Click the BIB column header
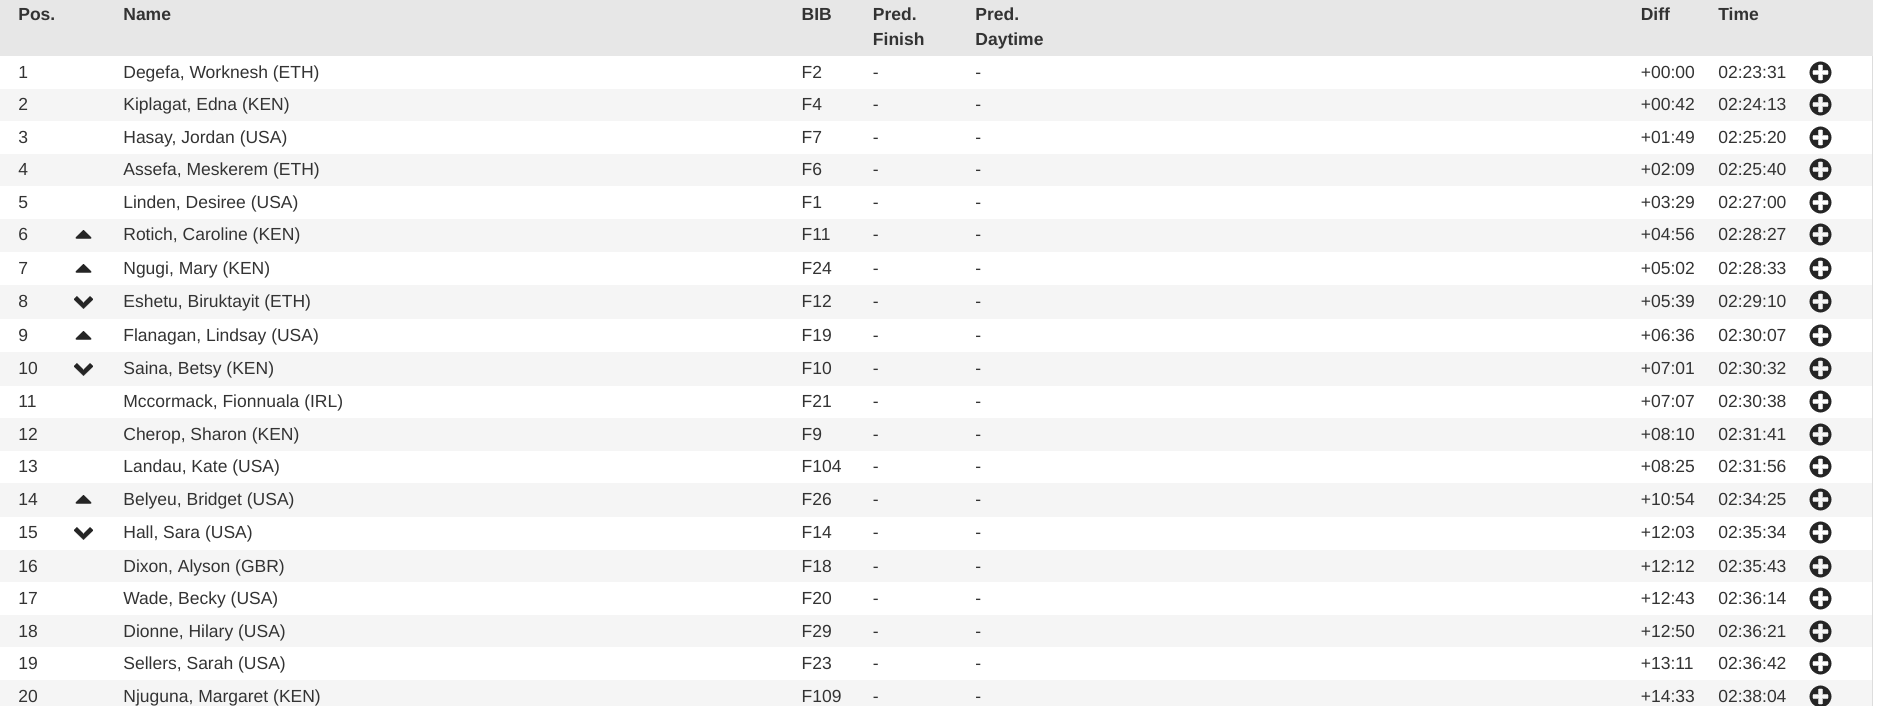This screenshot has width=1877, height=706. pos(816,14)
